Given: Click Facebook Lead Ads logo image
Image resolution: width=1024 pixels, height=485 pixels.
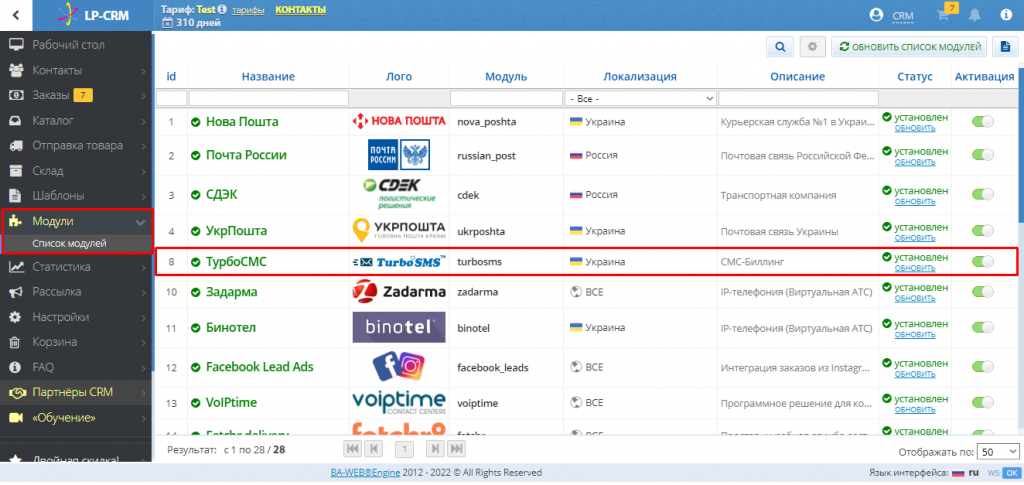Looking at the screenshot, I should pyautogui.click(x=399, y=367).
